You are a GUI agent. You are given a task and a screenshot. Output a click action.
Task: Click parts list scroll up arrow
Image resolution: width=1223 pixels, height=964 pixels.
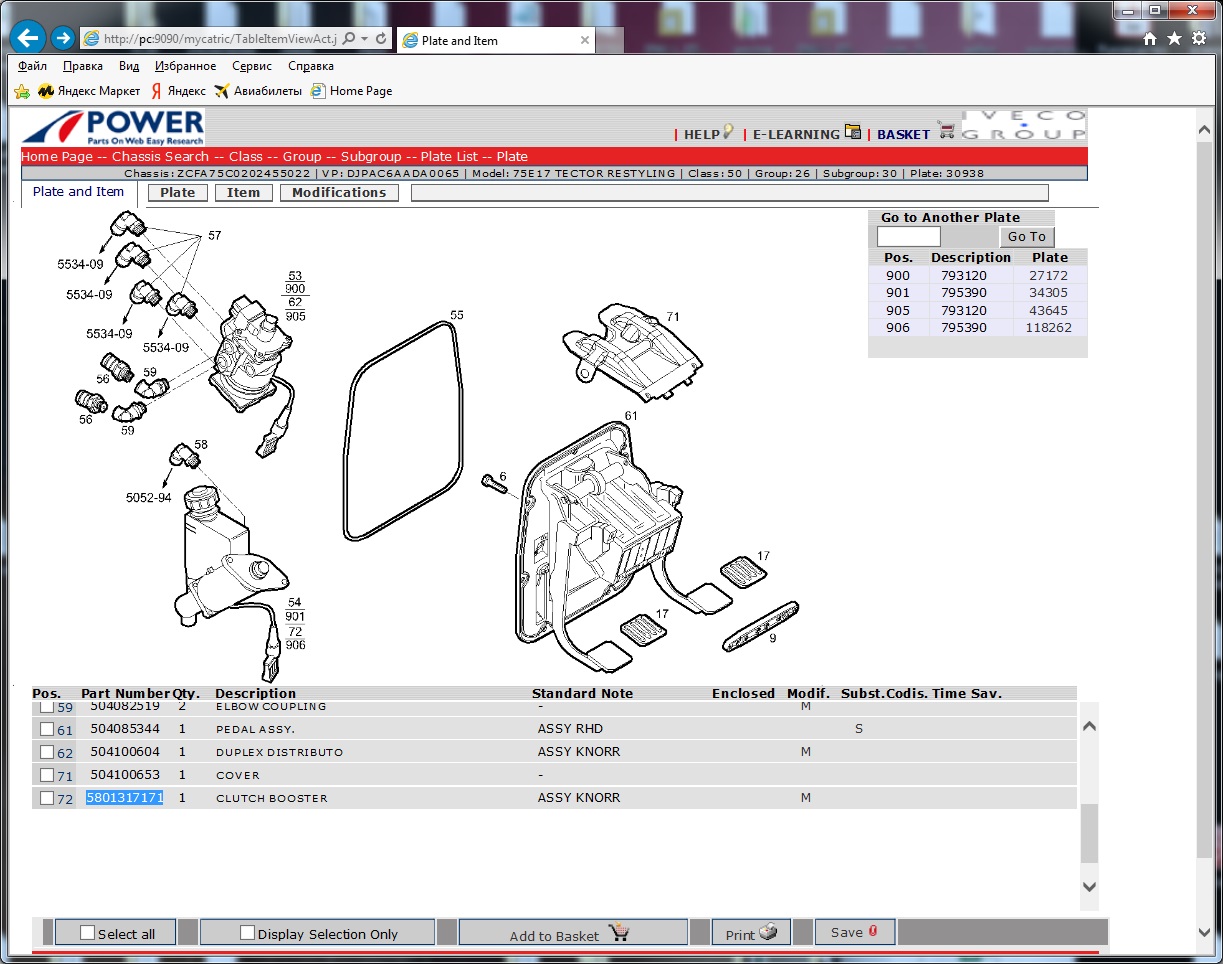pyautogui.click(x=1089, y=726)
